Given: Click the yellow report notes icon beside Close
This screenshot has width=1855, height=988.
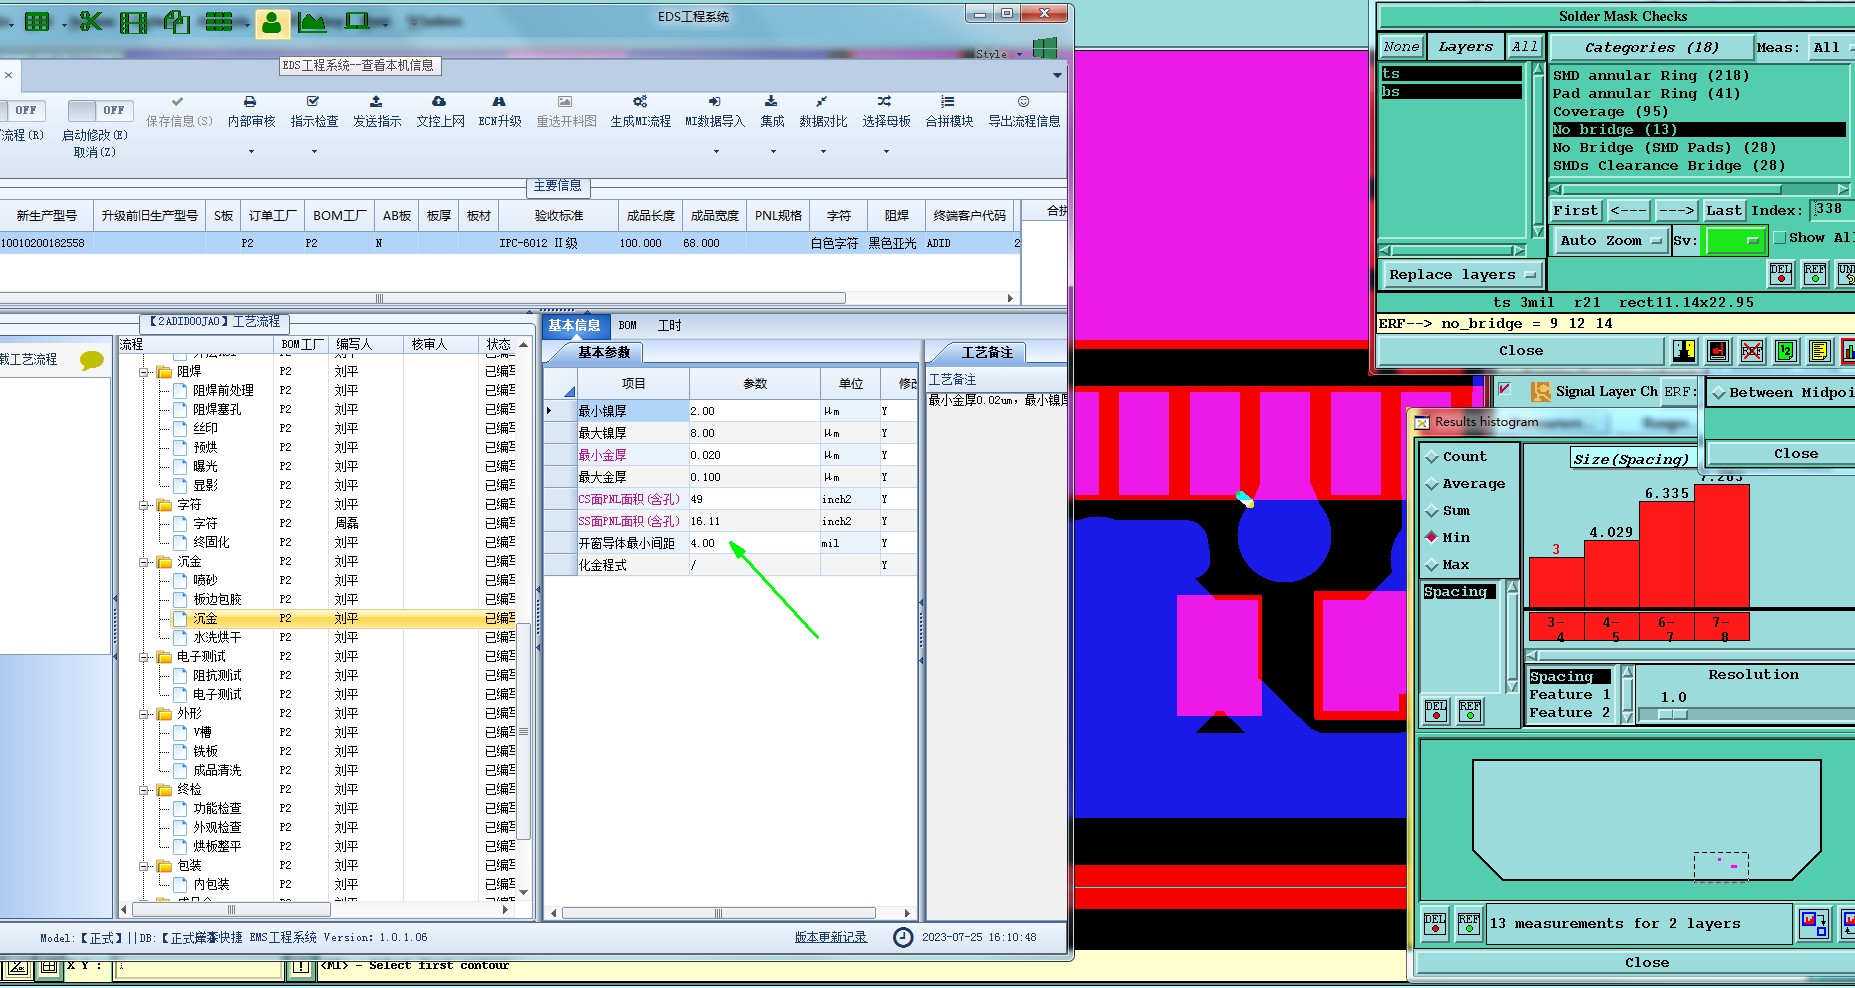Looking at the screenshot, I should pyautogui.click(x=1819, y=351).
